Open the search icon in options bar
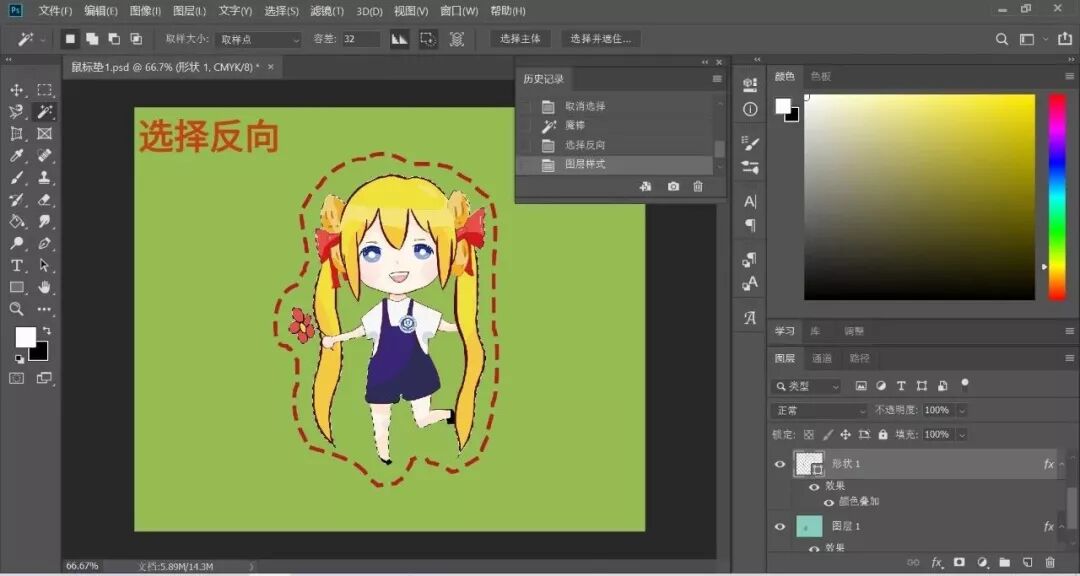 click(1002, 39)
